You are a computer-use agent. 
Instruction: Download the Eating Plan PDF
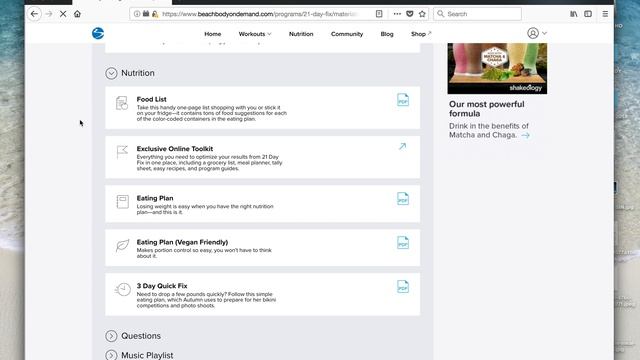[x=402, y=199]
